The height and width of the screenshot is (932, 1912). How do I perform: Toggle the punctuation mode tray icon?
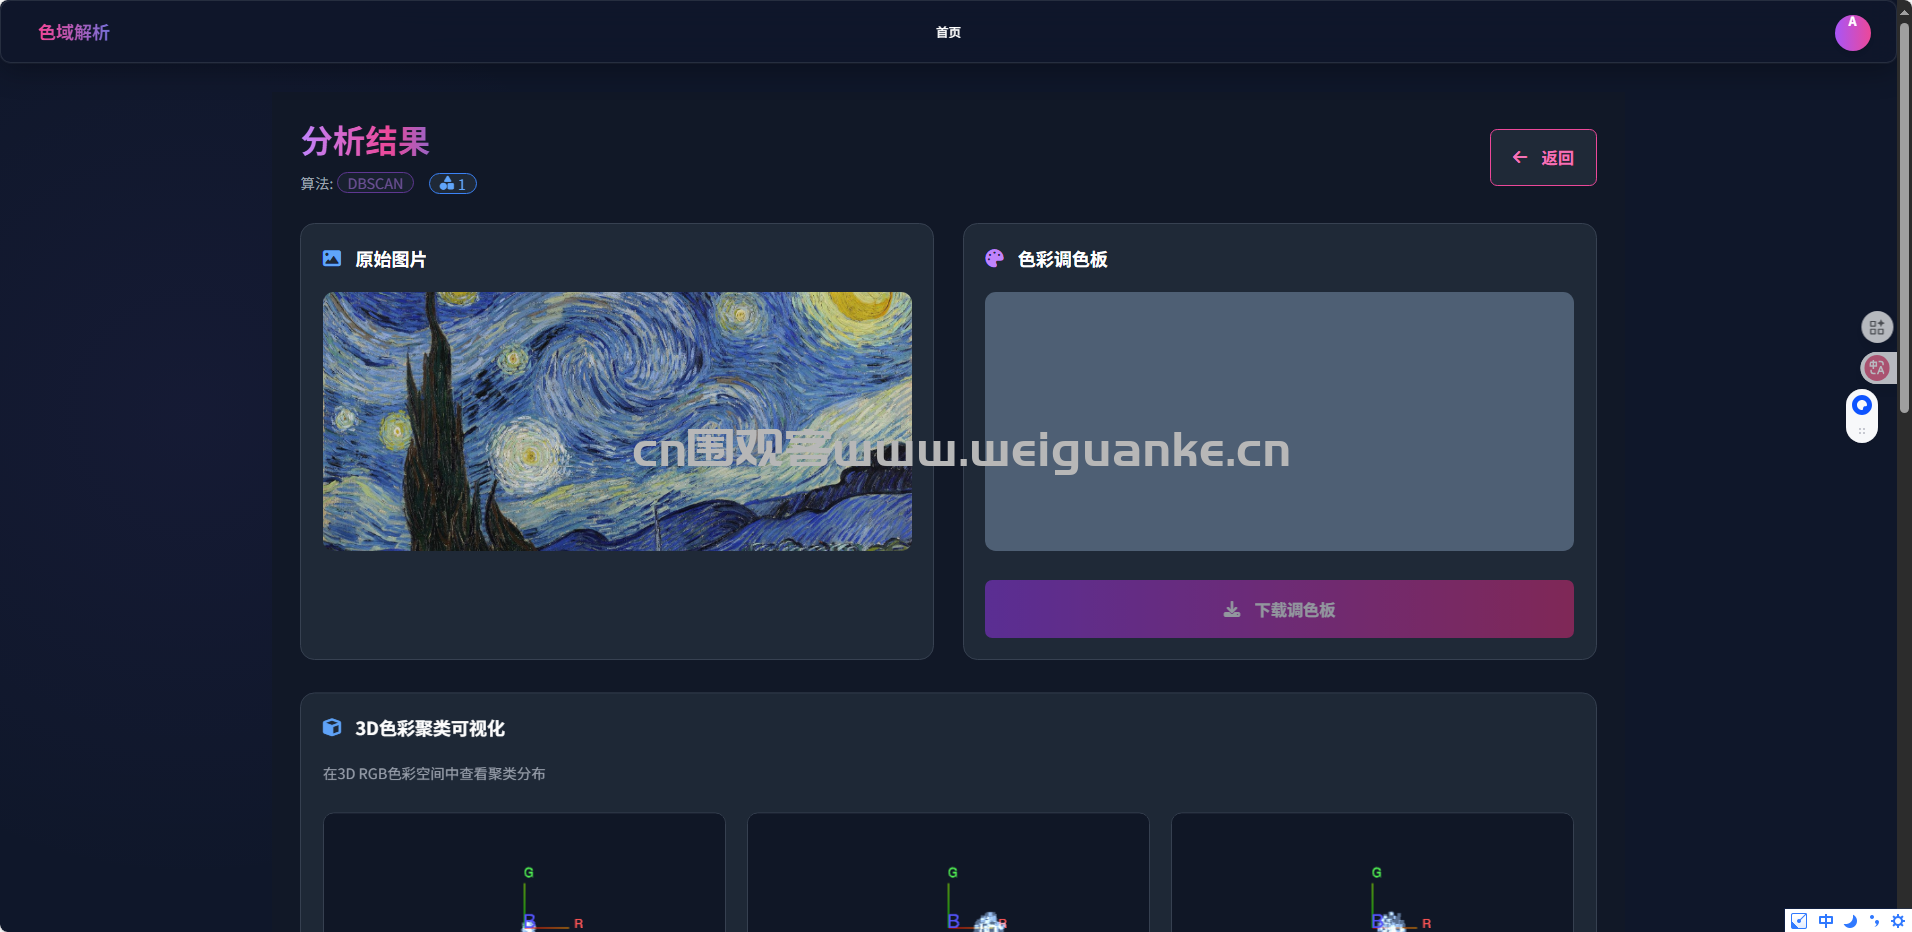click(x=1874, y=921)
